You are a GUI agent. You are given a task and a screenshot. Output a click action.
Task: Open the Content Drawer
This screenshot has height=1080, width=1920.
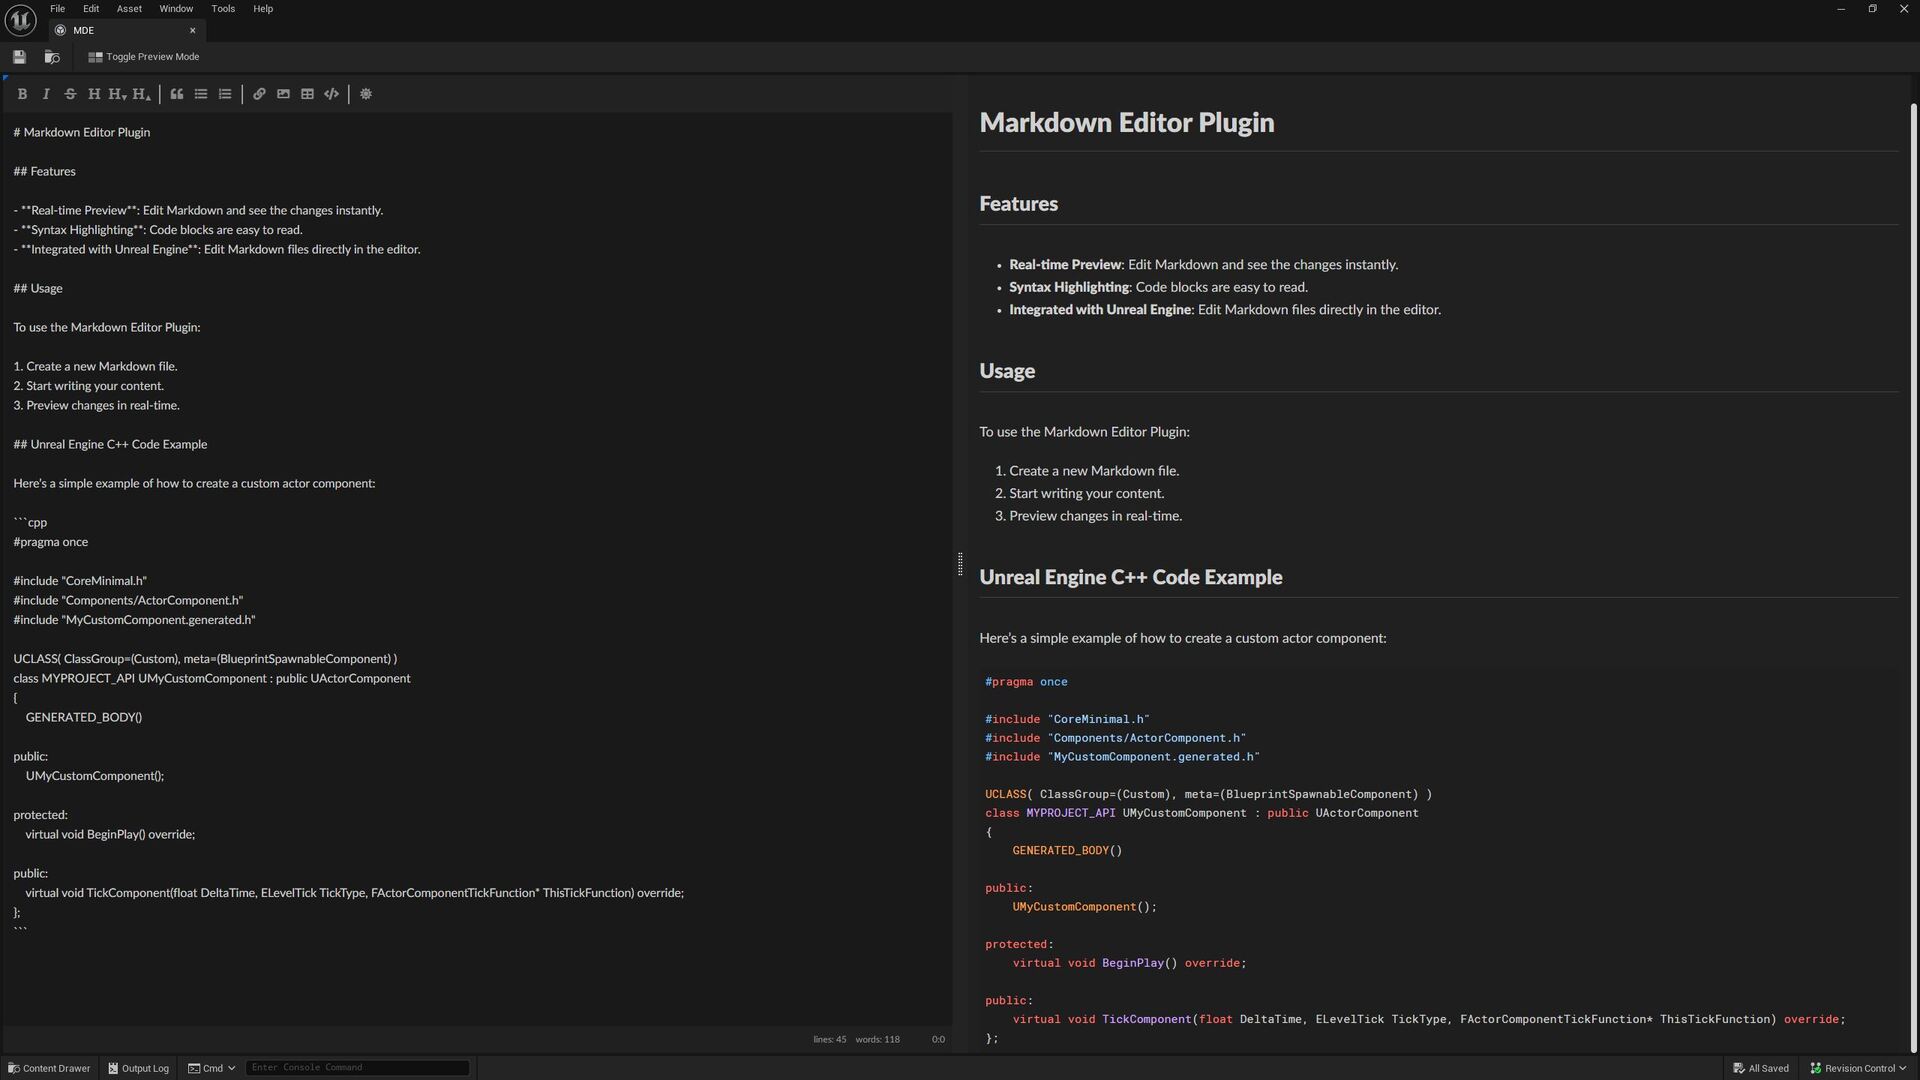[49, 1068]
